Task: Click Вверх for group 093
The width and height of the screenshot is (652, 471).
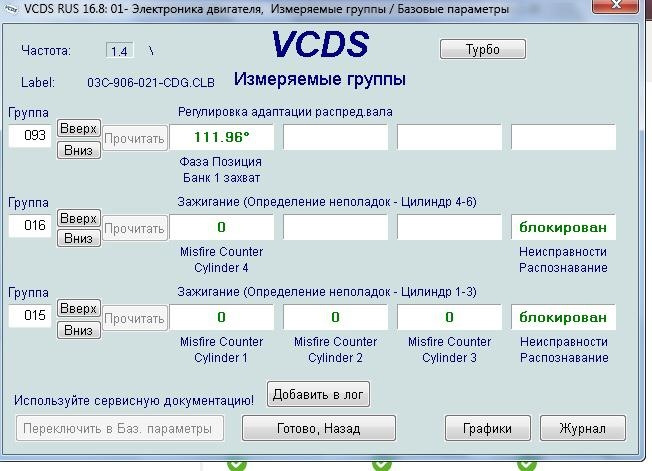Action: point(79,128)
